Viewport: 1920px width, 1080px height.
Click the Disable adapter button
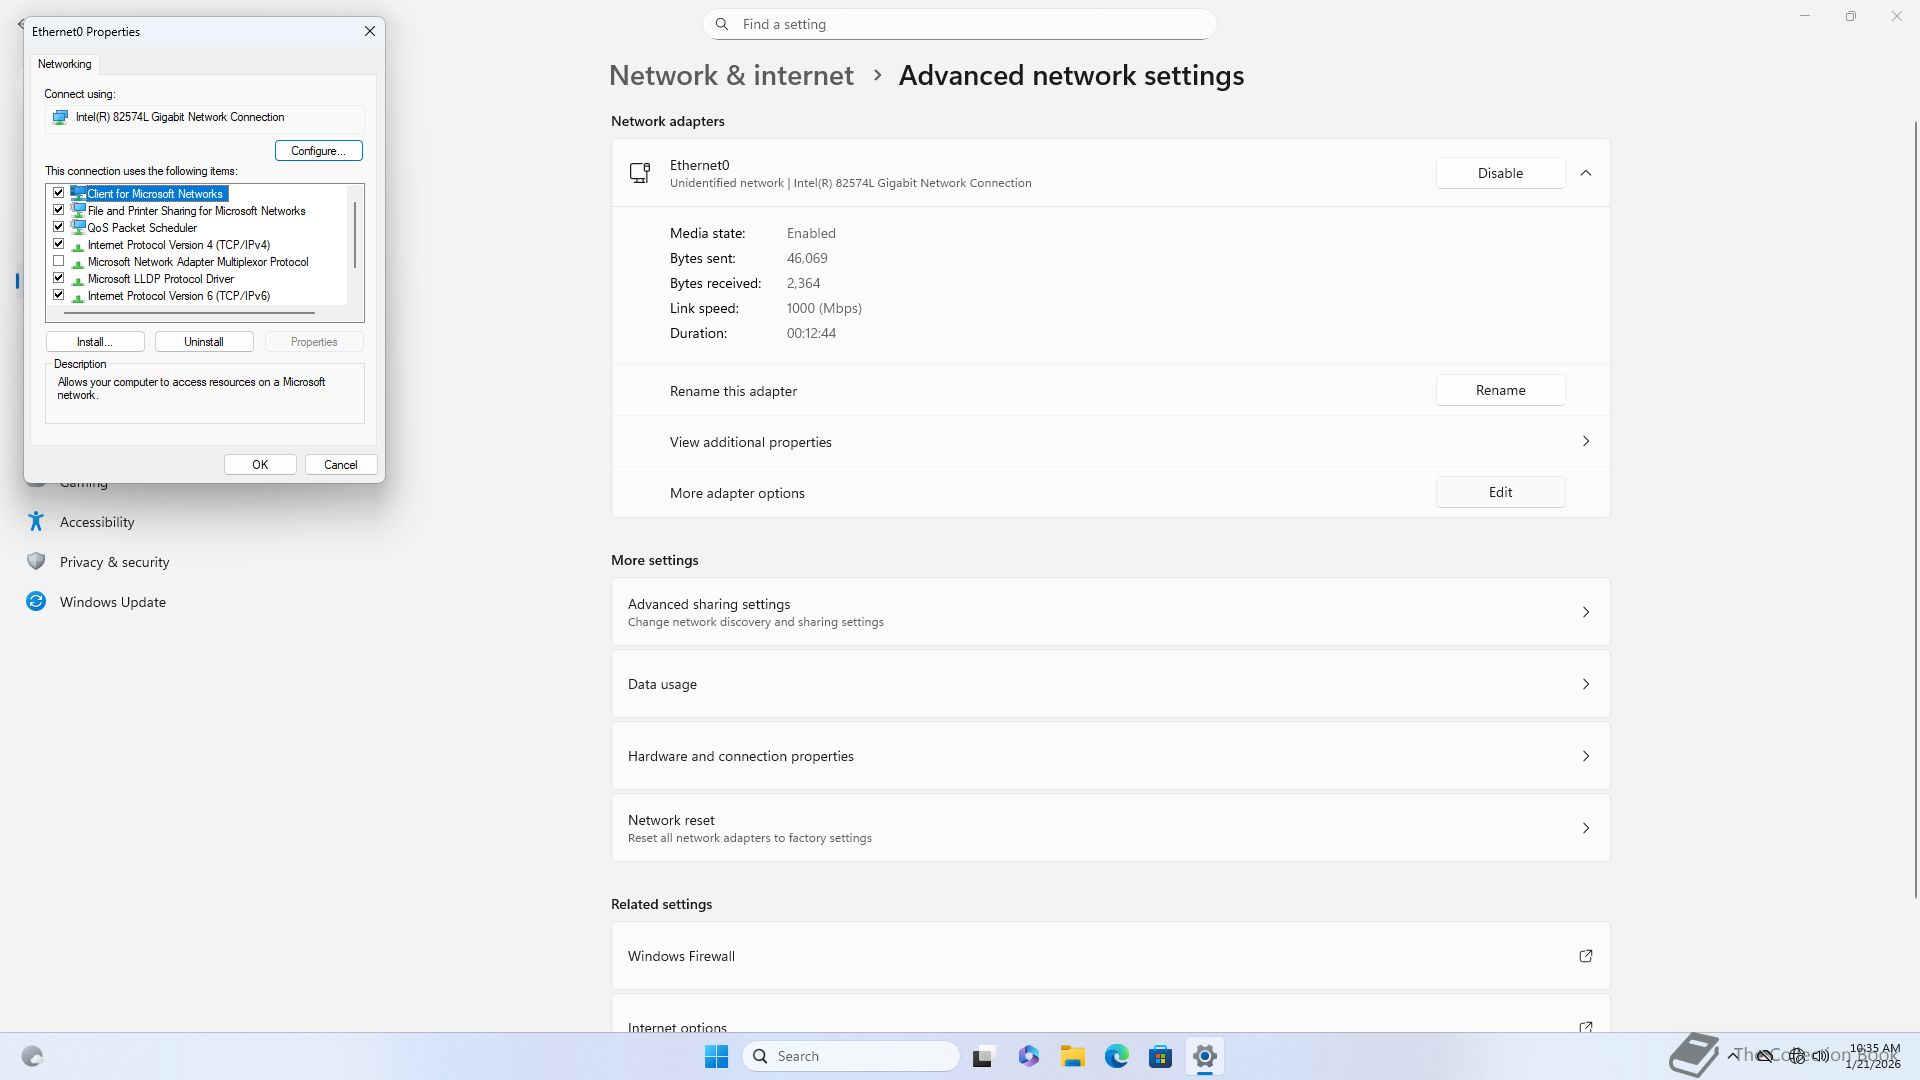[x=1500, y=173]
